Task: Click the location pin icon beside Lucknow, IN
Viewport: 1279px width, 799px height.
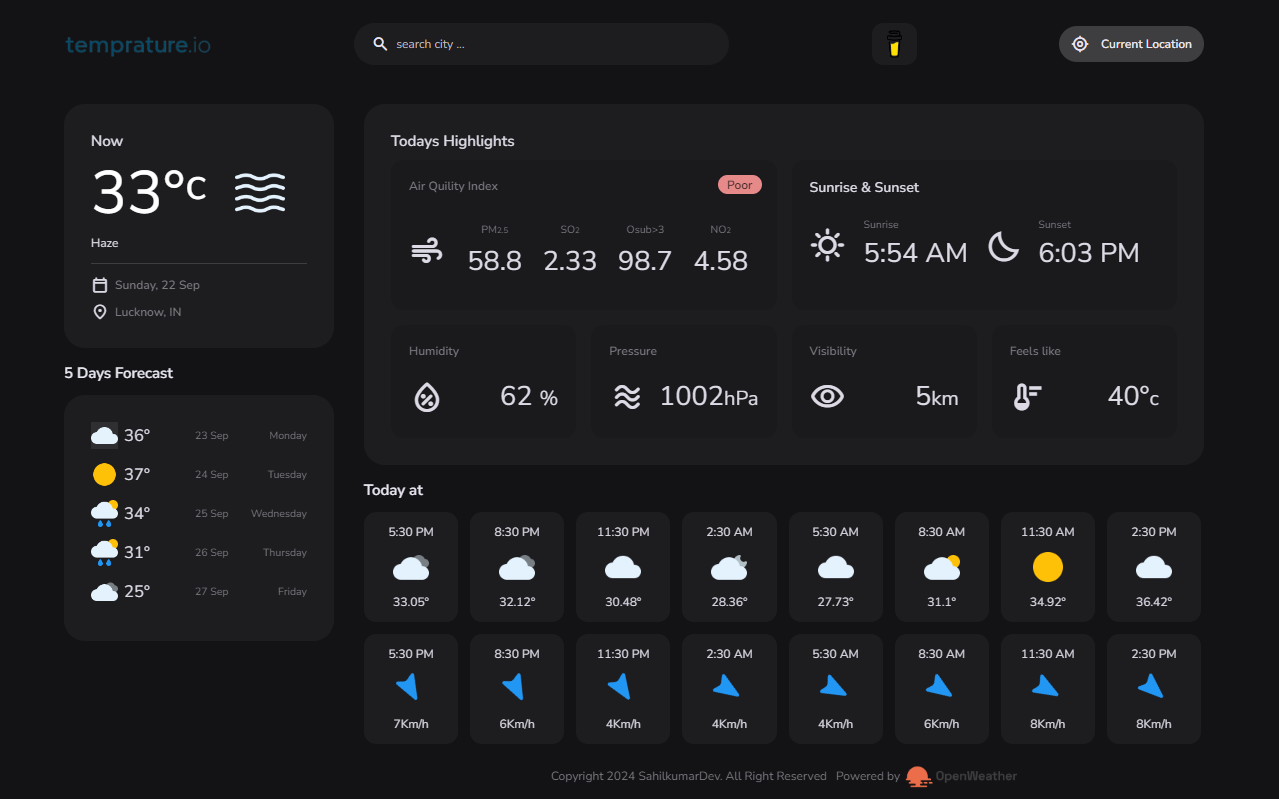Action: click(x=98, y=311)
